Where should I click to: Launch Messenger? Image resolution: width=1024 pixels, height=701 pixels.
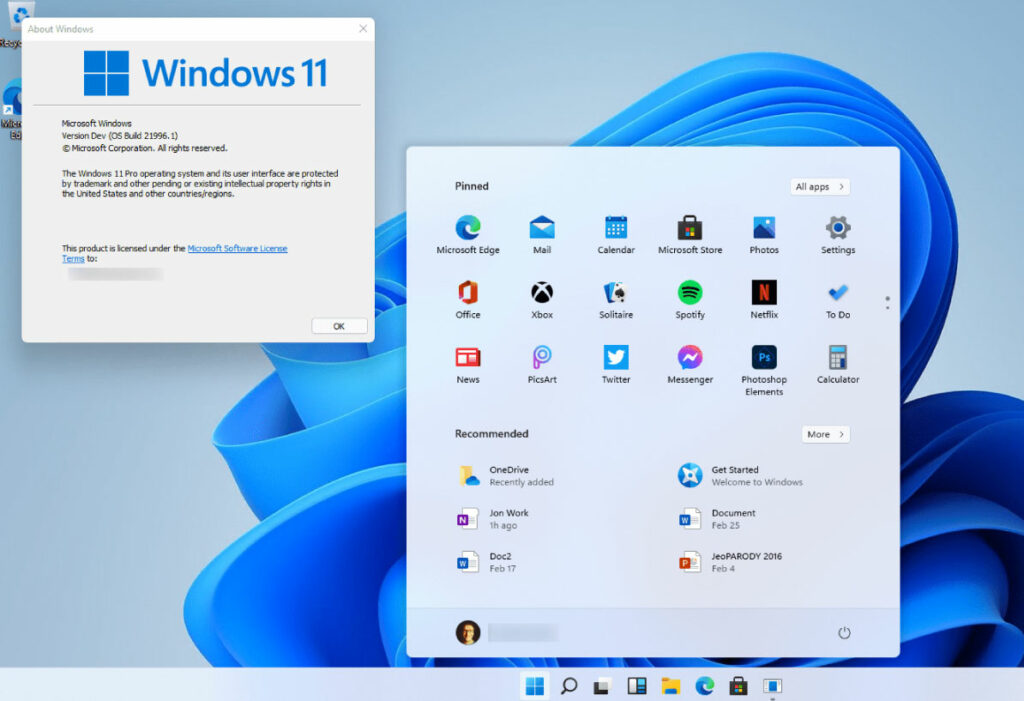coord(690,364)
